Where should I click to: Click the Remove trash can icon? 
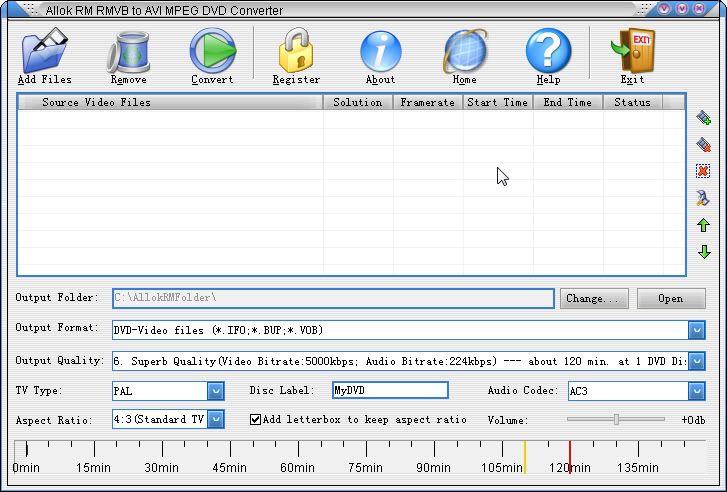(x=128, y=50)
